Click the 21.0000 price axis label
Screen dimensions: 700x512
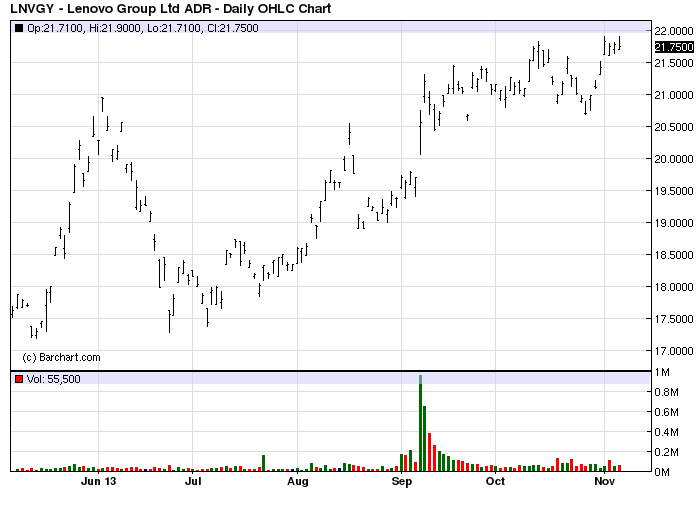[674, 95]
